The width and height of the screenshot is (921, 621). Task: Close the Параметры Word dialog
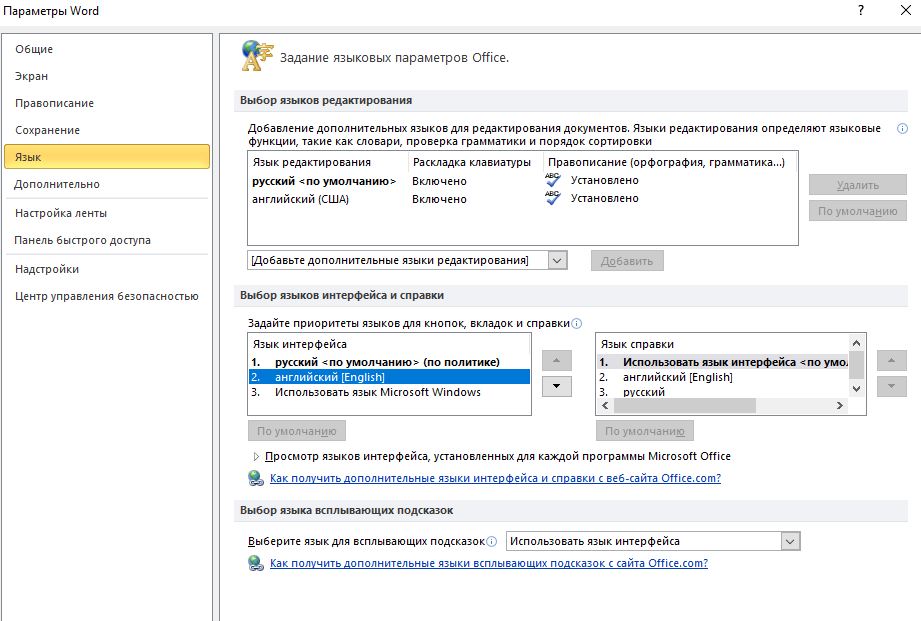(906, 10)
